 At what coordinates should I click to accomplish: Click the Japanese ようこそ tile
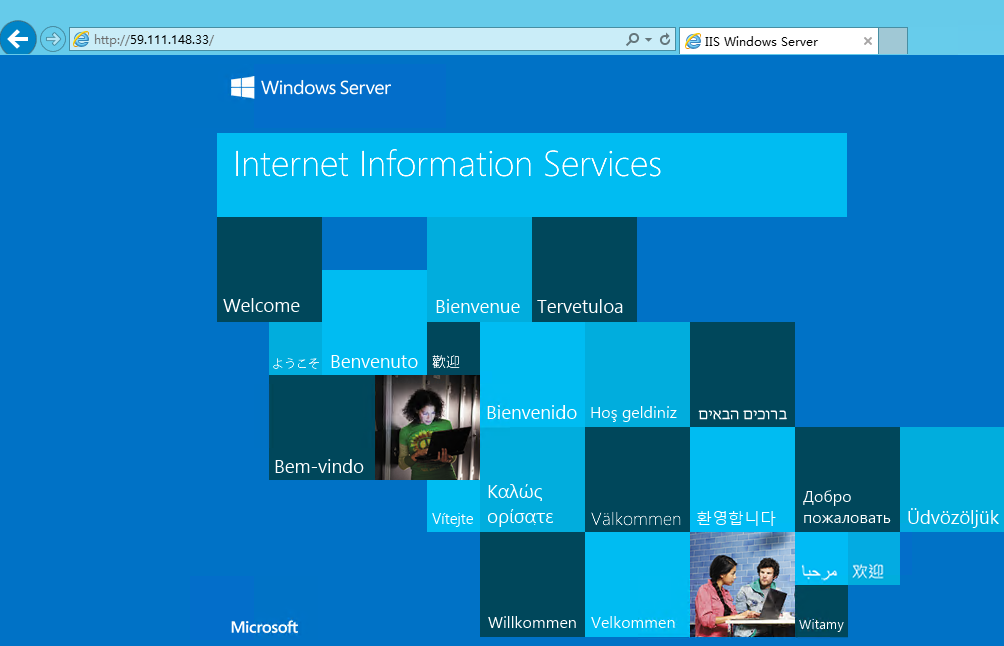(295, 348)
